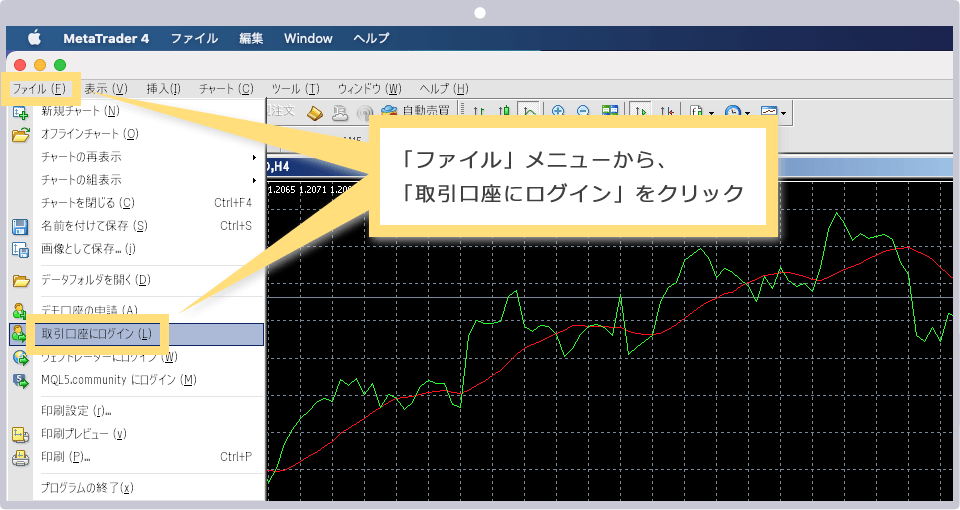Click the signals antenna toolbar icon

365,113
